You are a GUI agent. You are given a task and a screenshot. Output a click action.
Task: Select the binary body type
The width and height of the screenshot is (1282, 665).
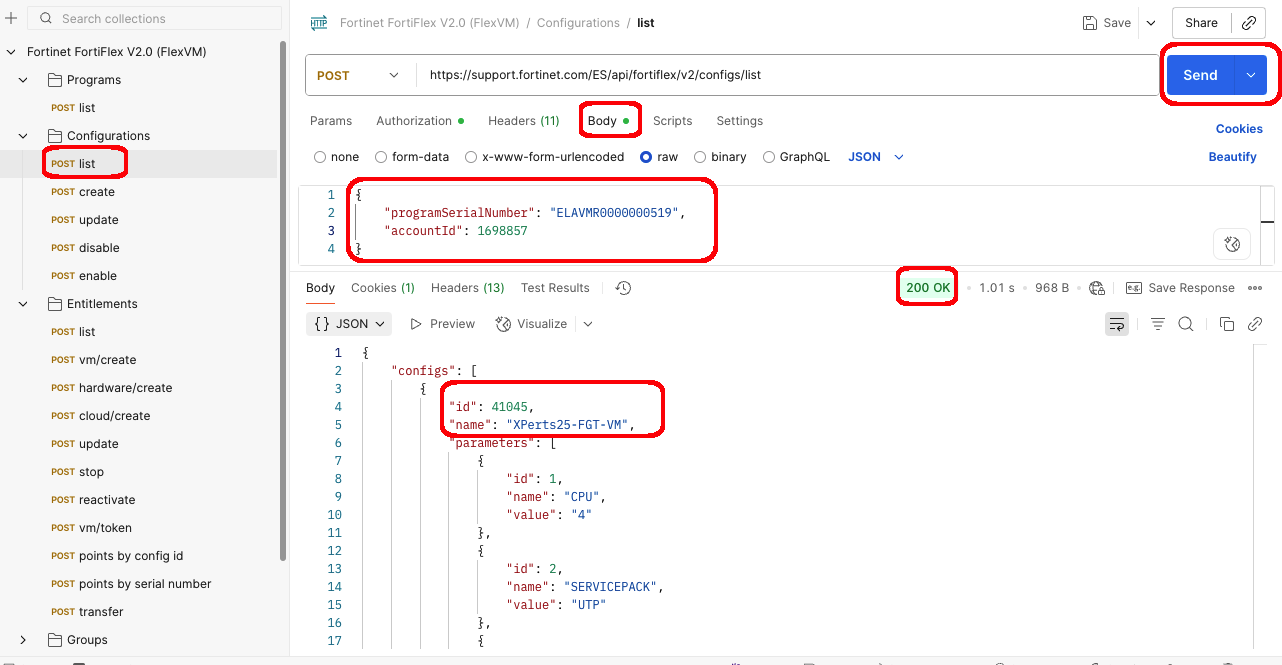pos(700,157)
